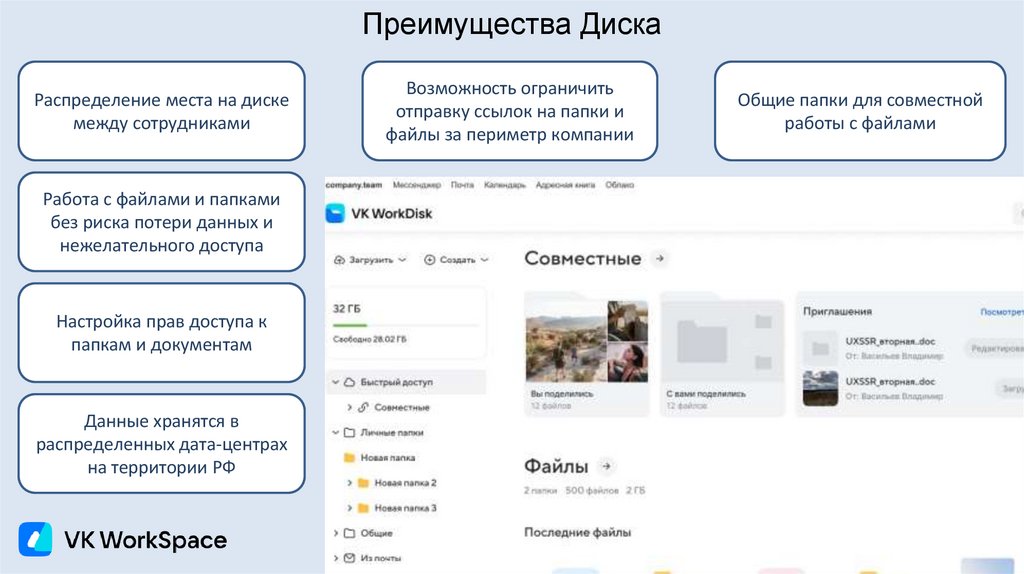This screenshot has width=1024, height=574.
Task: Click the 32 ГБ storage usage bar
Action: [405, 325]
